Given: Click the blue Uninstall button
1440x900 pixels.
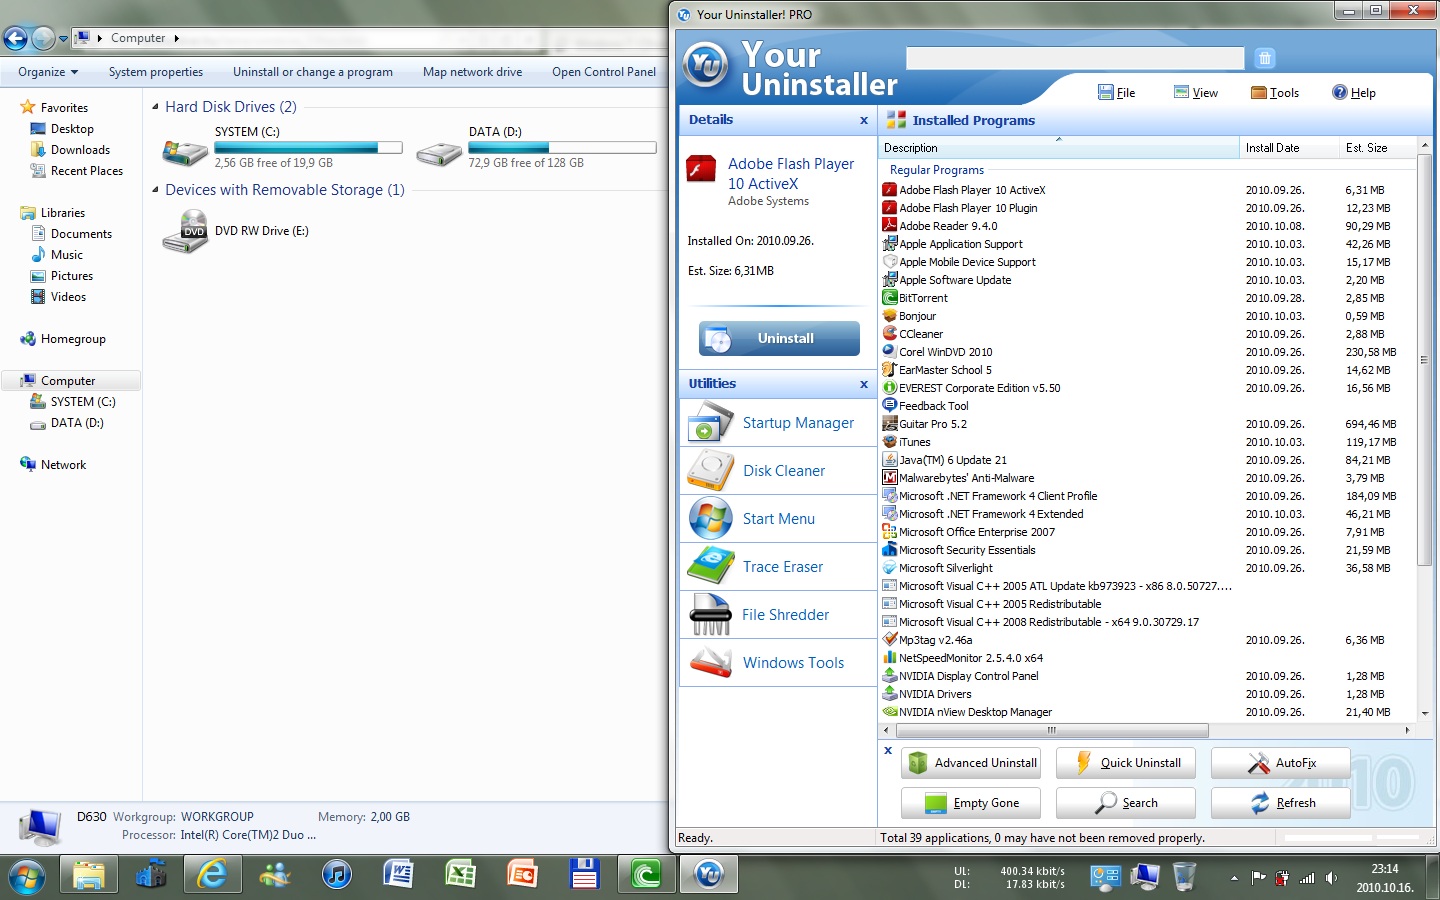Looking at the screenshot, I should coord(779,338).
